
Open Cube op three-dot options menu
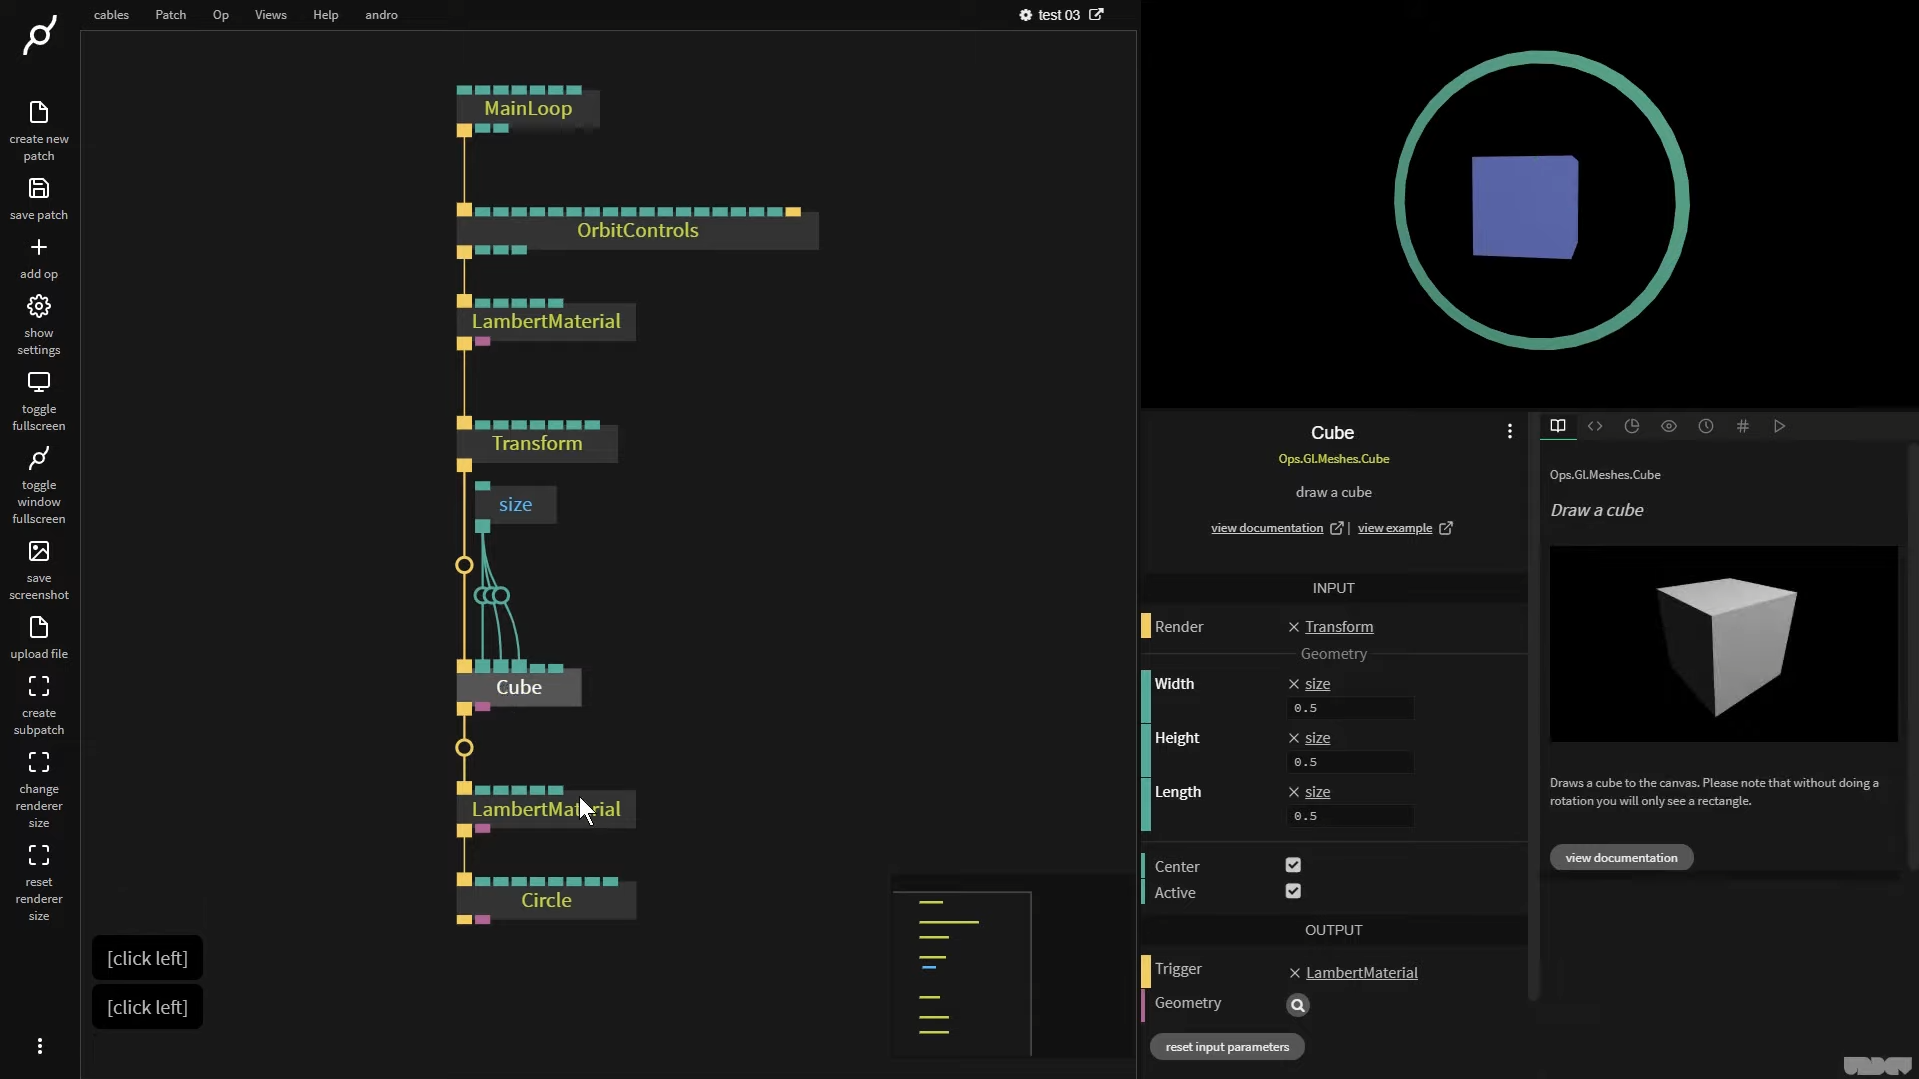[x=1509, y=432]
